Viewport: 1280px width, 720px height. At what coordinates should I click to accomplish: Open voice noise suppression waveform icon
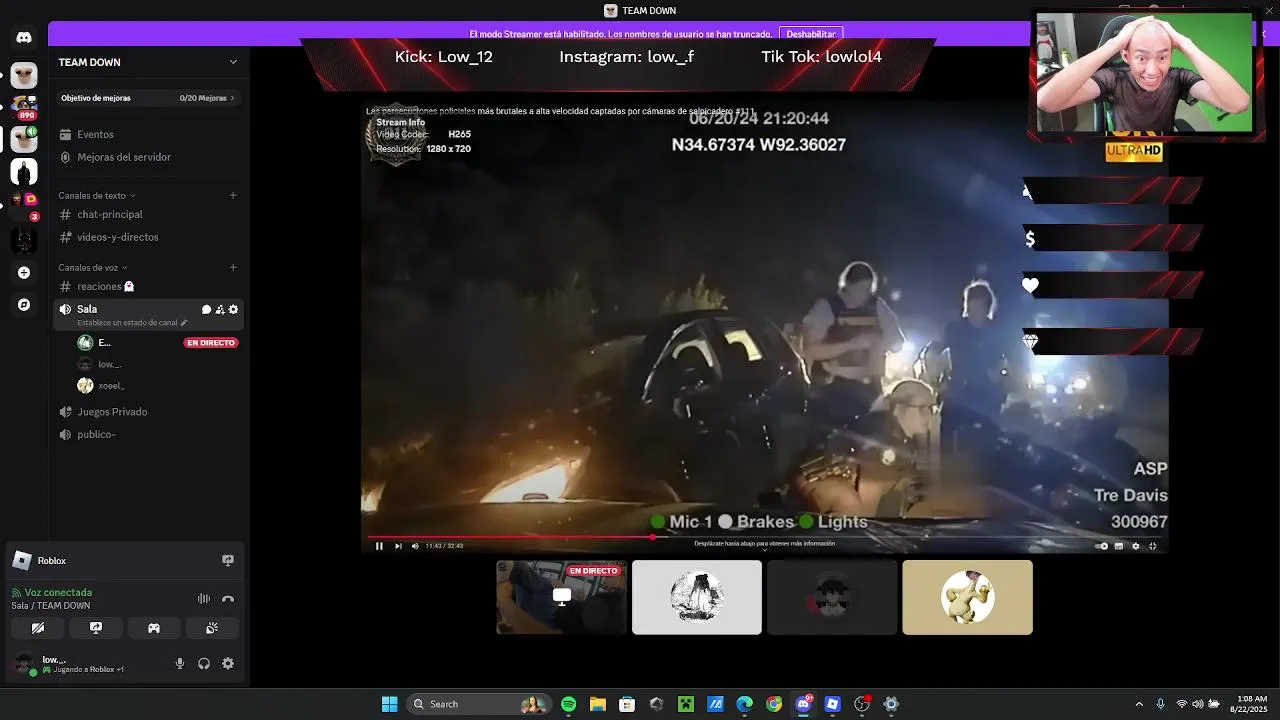[x=204, y=599]
